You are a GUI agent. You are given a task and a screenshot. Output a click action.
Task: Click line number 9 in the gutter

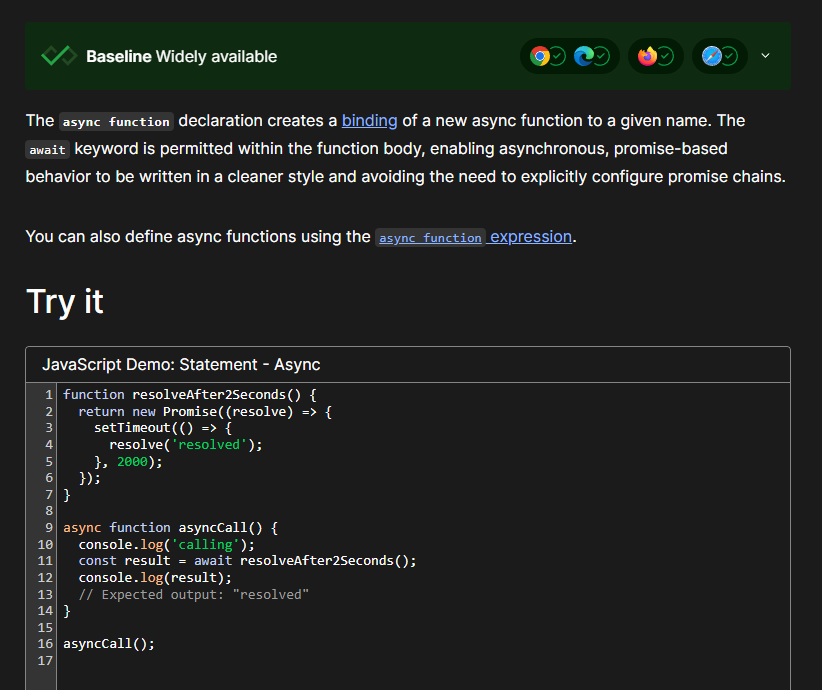(48, 527)
